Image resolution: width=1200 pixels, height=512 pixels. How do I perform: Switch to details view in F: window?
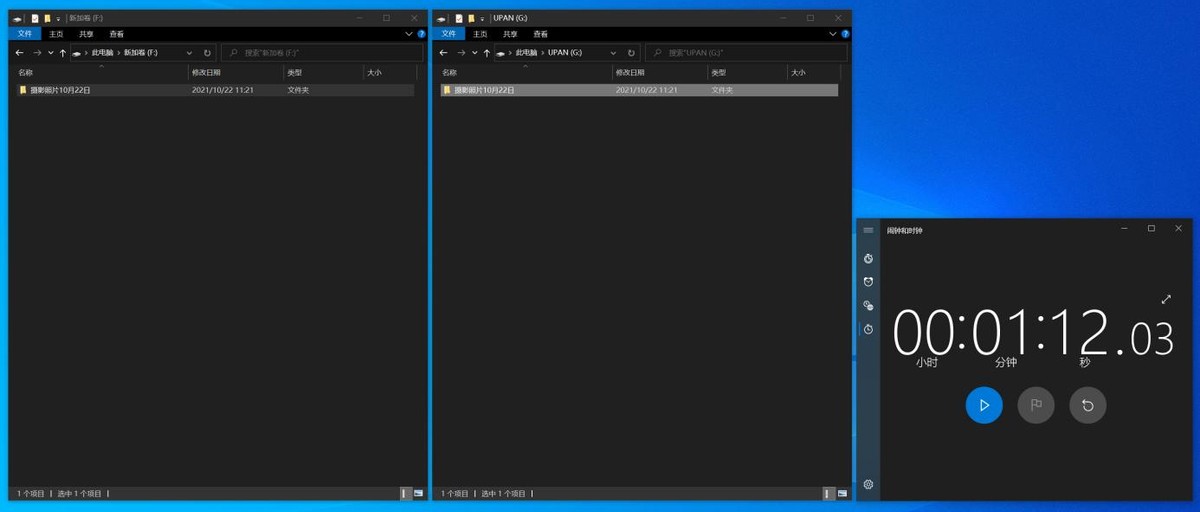[x=406, y=493]
